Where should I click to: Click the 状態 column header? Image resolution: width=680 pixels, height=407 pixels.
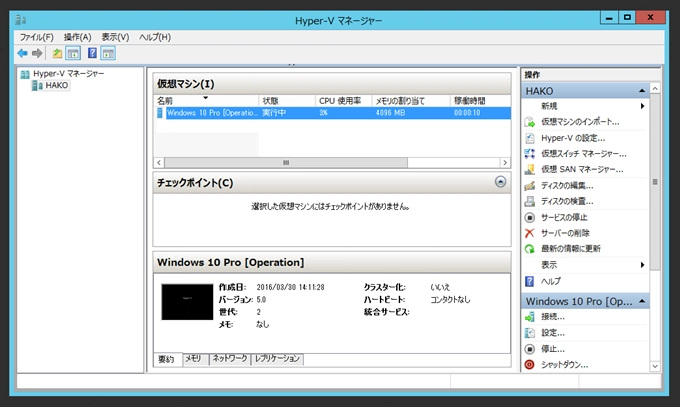coord(287,101)
